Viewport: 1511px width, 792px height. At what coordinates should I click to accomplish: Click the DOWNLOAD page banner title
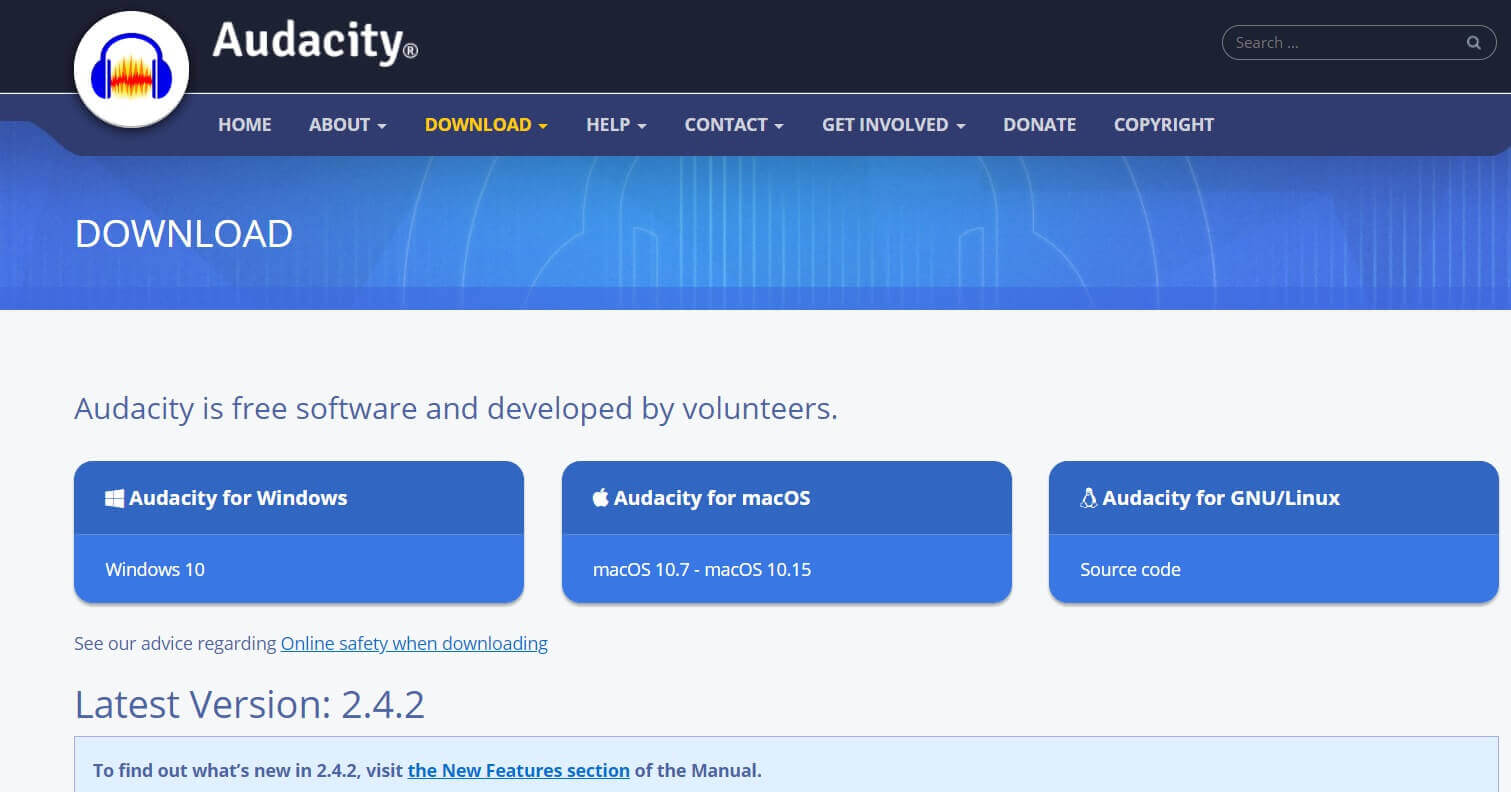pos(184,234)
